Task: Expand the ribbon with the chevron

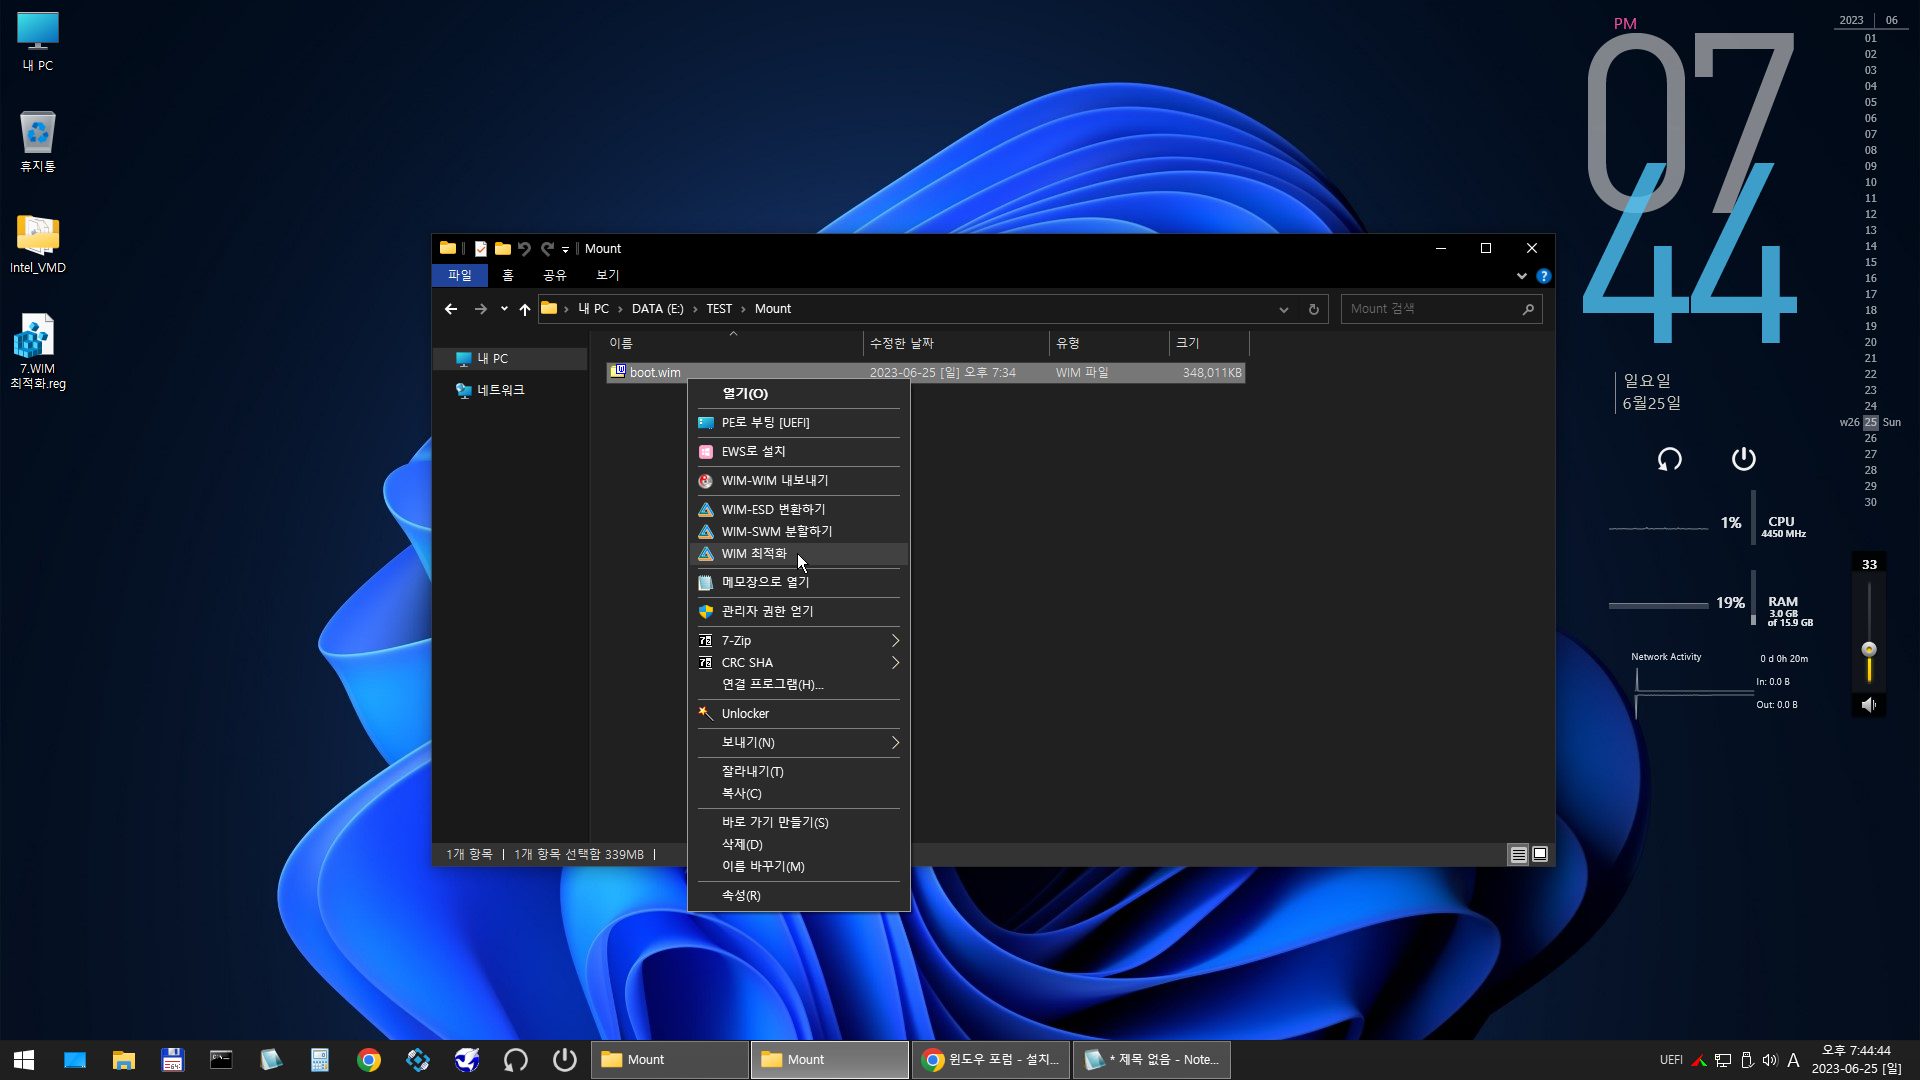Action: coord(1522,276)
